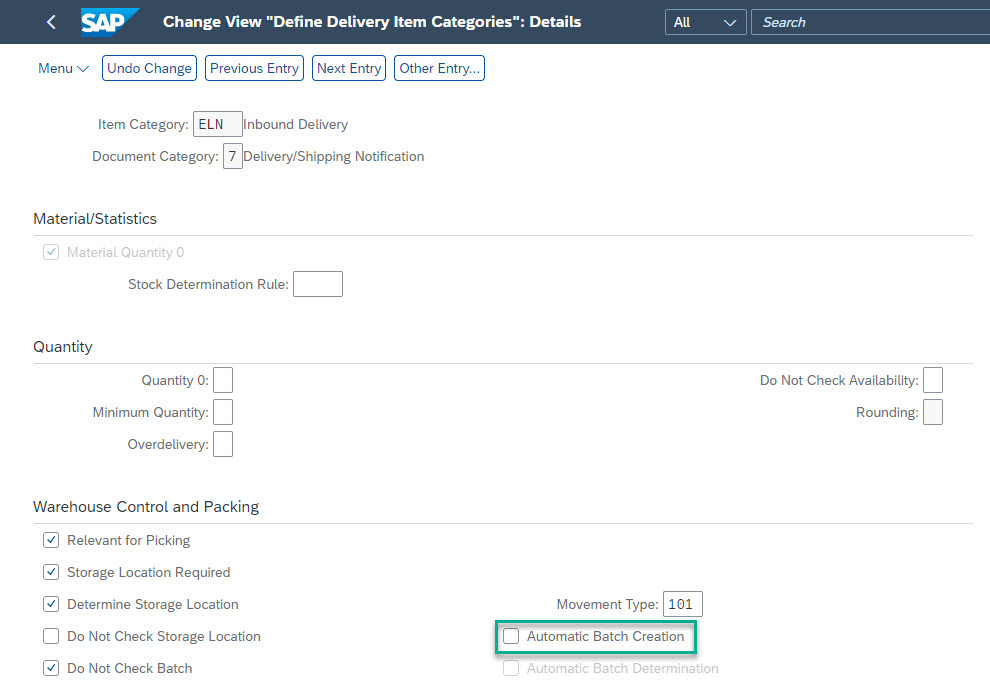Expand the All search scope dropdown
Viewport: 990px width, 694px height.
coord(705,22)
